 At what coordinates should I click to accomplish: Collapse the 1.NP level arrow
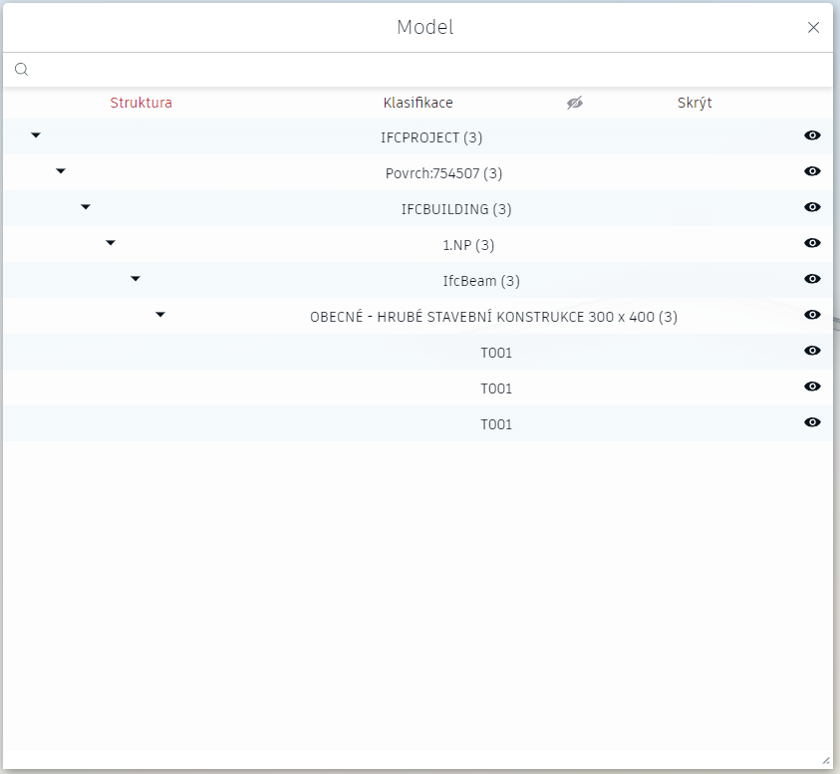pyautogui.click(x=111, y=243)
